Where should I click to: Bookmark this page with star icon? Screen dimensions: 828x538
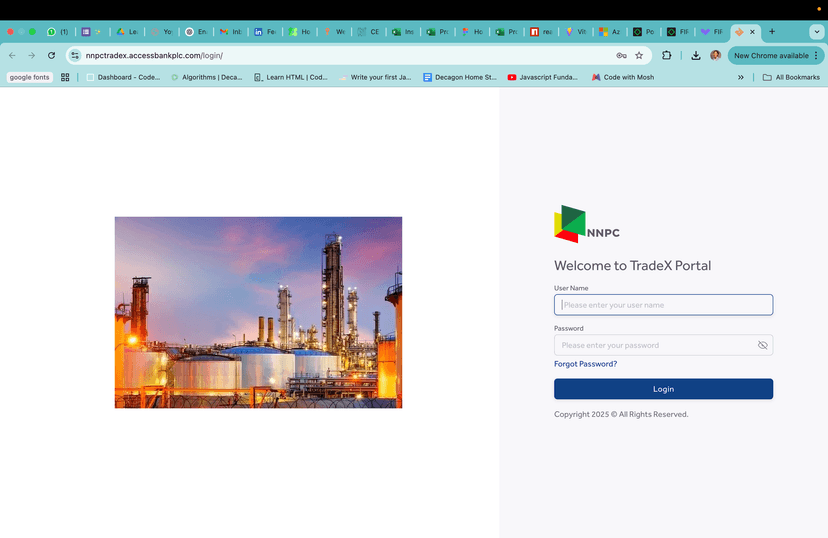click(639, 56)
